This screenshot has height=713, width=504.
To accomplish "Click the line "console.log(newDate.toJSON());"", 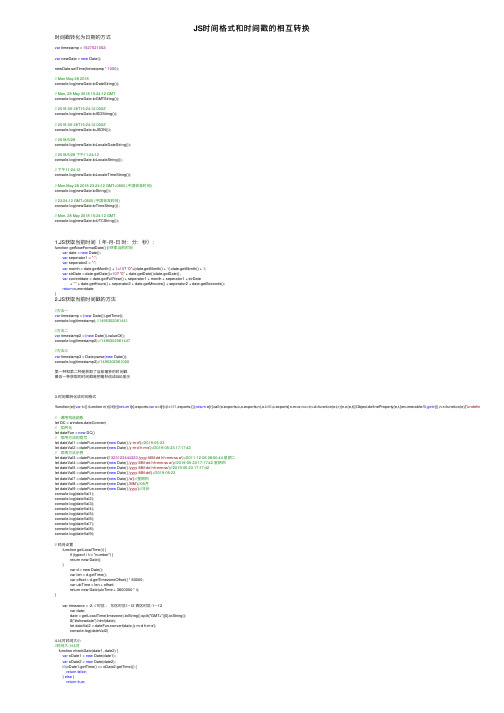I will (x=83, y=130).
